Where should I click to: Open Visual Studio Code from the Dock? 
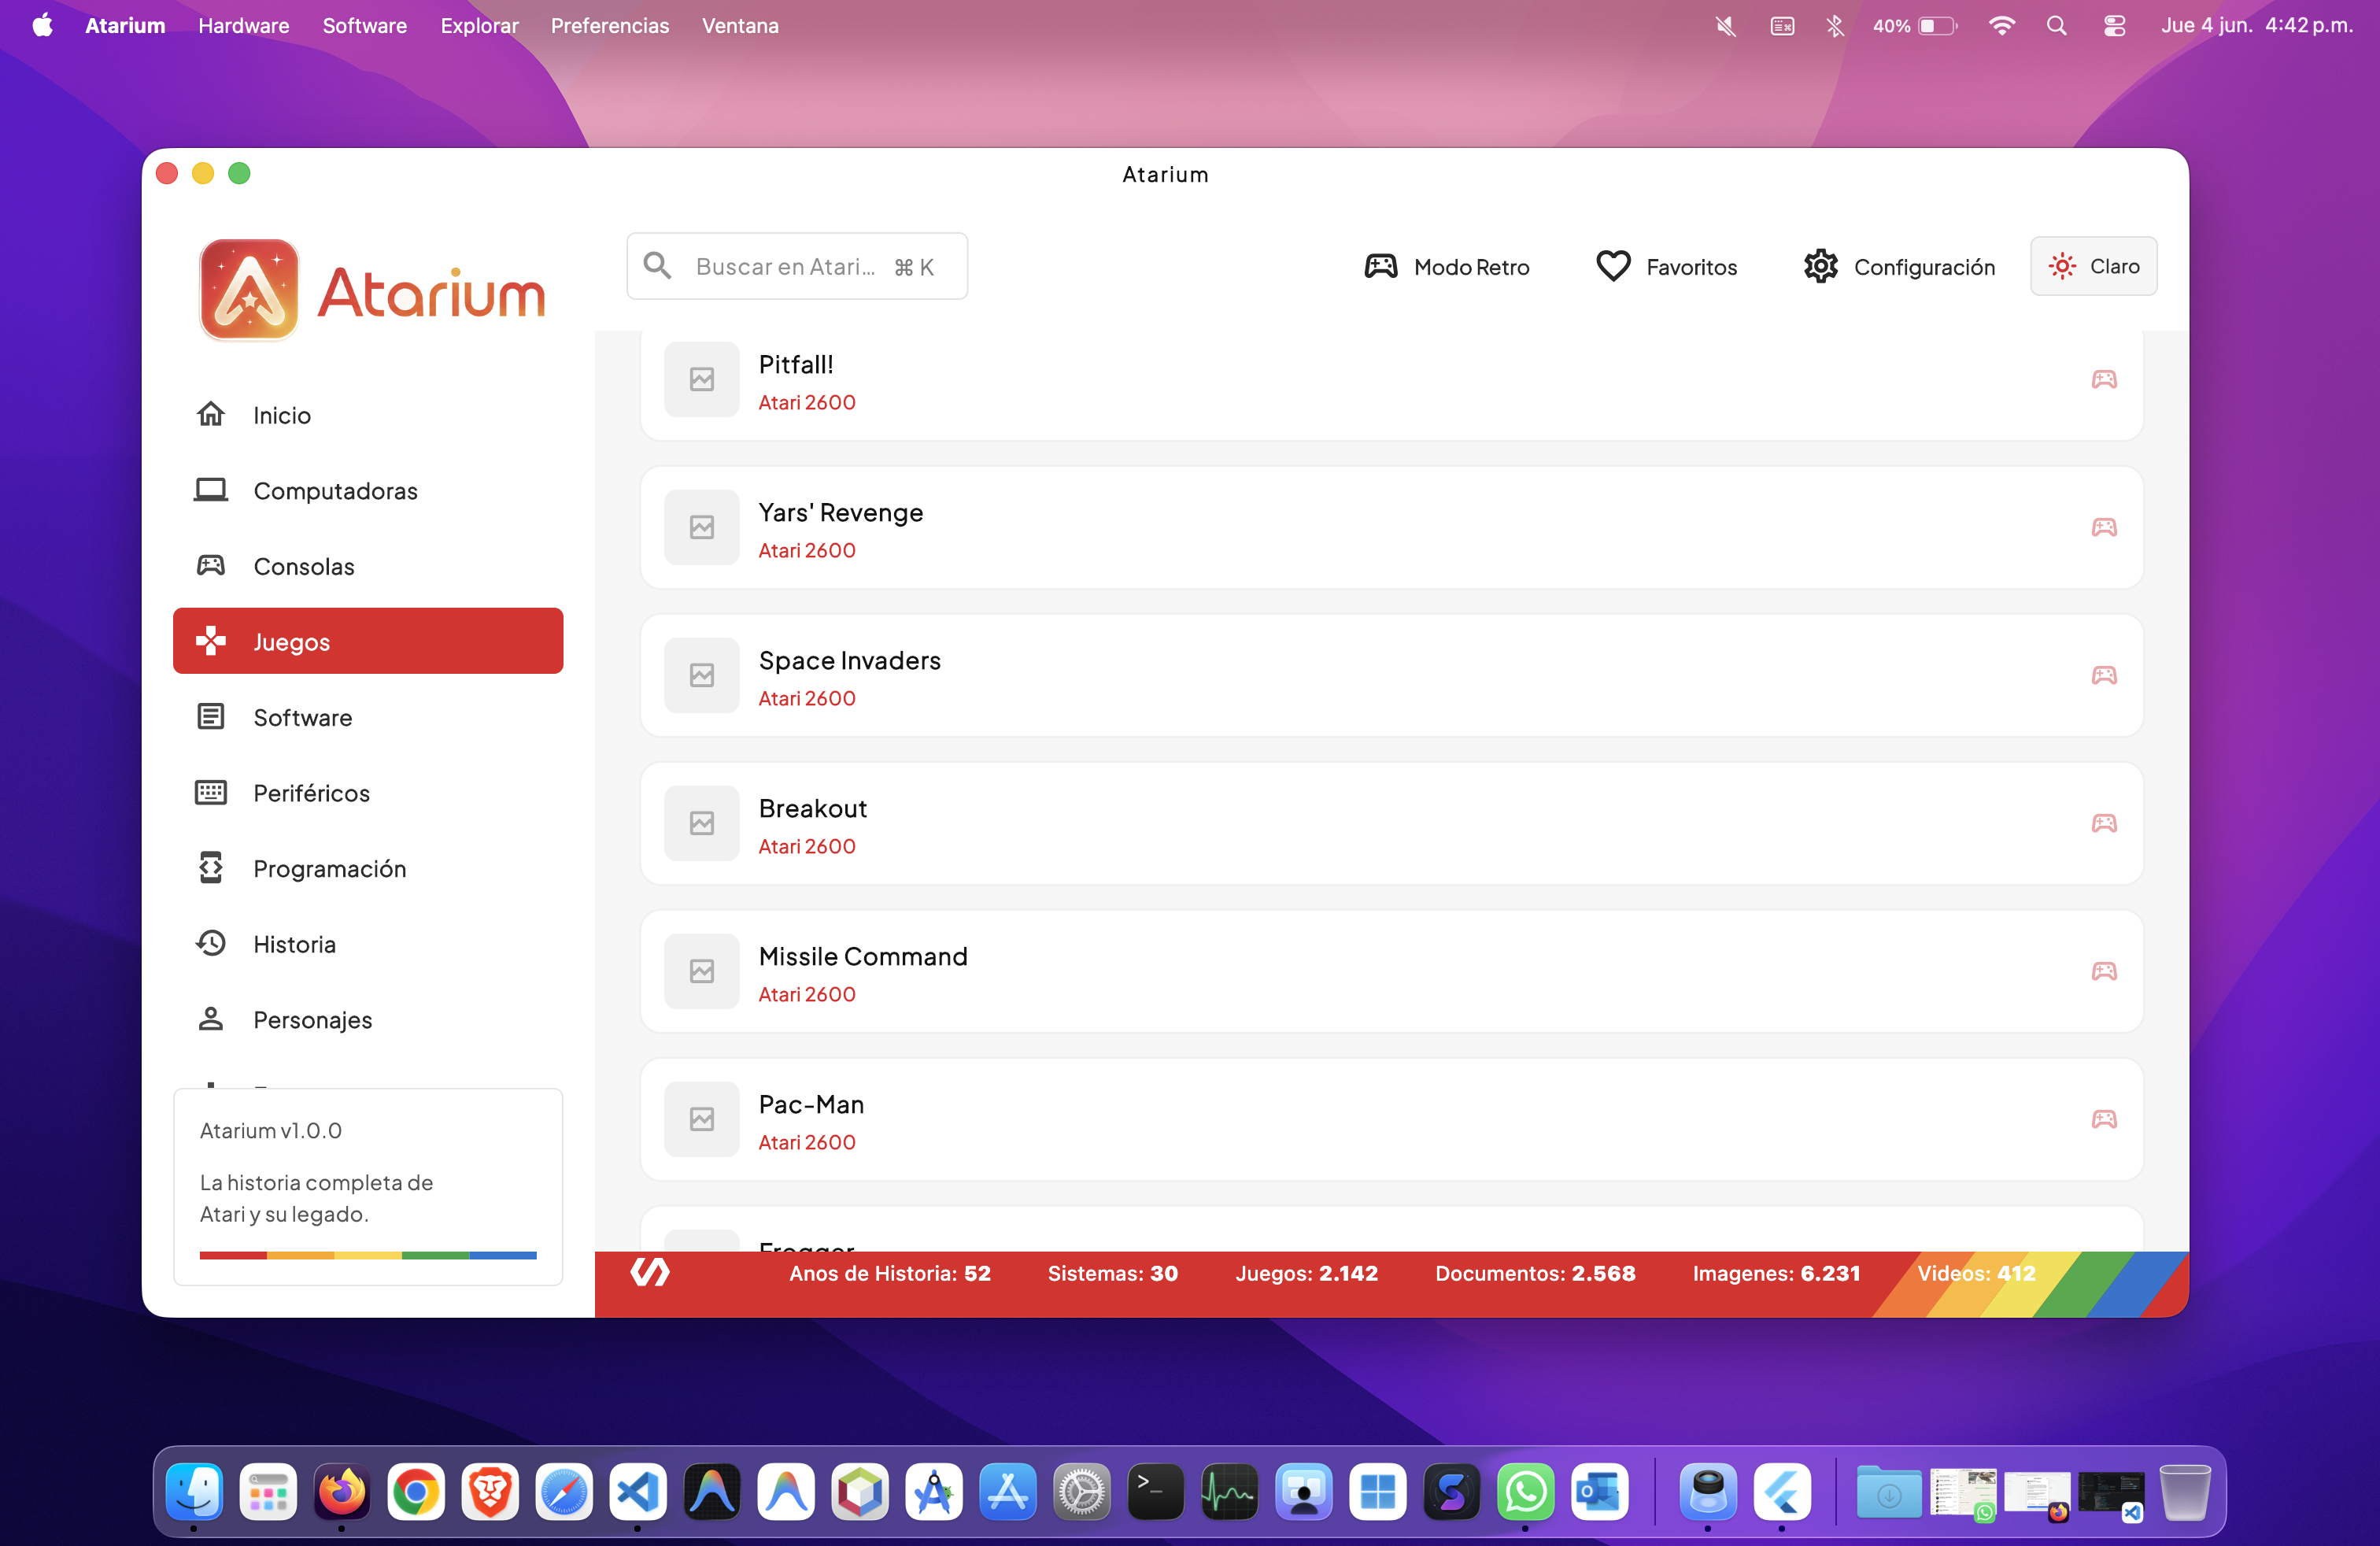638,1492
